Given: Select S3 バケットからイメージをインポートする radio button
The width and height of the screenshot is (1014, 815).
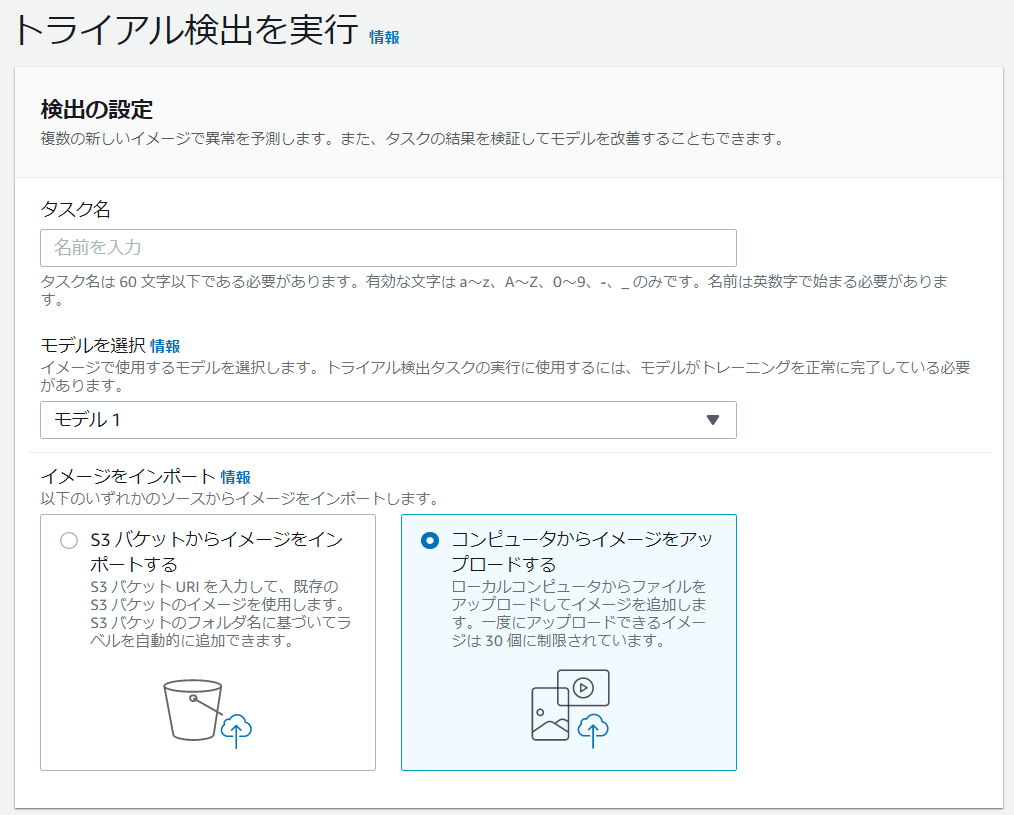Looking at the screenshot, I should (x=69, y=540).
